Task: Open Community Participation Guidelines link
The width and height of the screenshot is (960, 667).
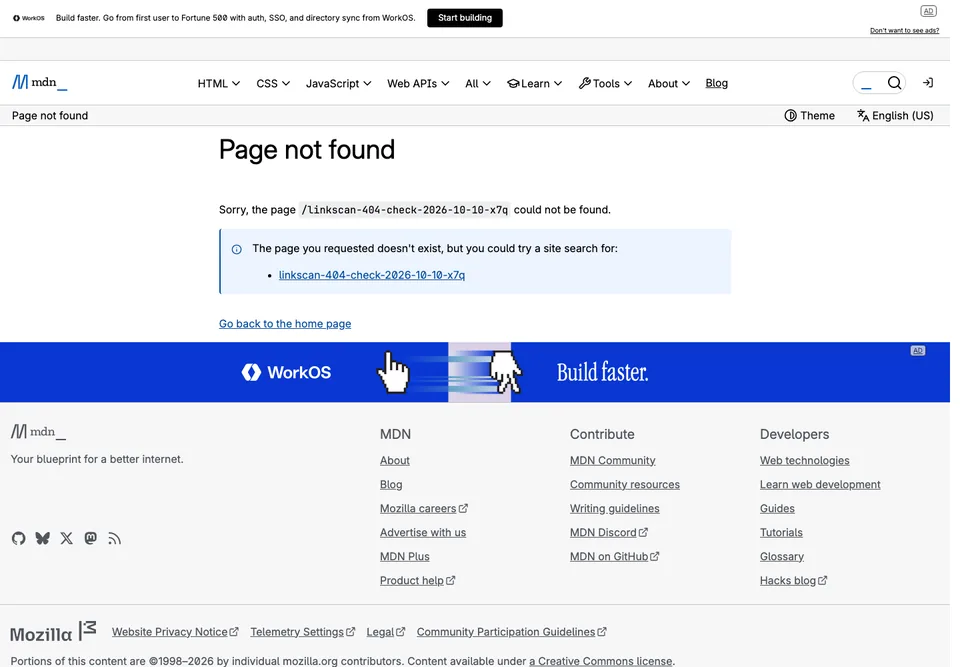Action: [511, 632]
